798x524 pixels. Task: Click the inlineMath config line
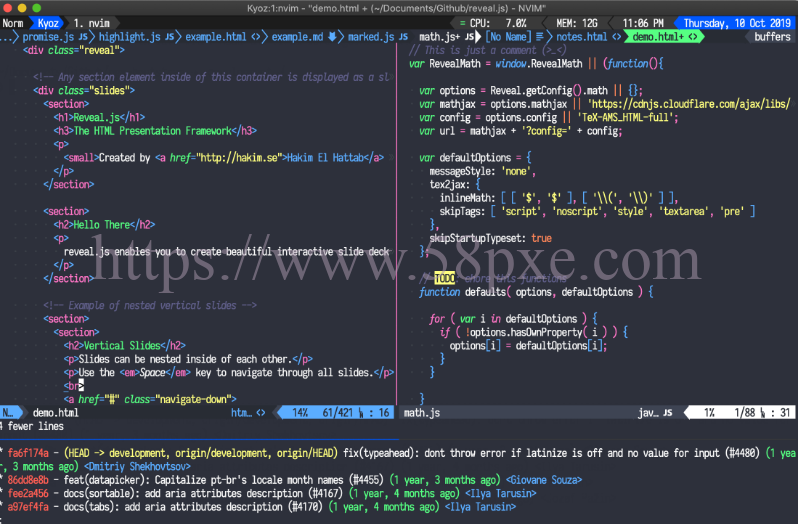coord(558,198)
